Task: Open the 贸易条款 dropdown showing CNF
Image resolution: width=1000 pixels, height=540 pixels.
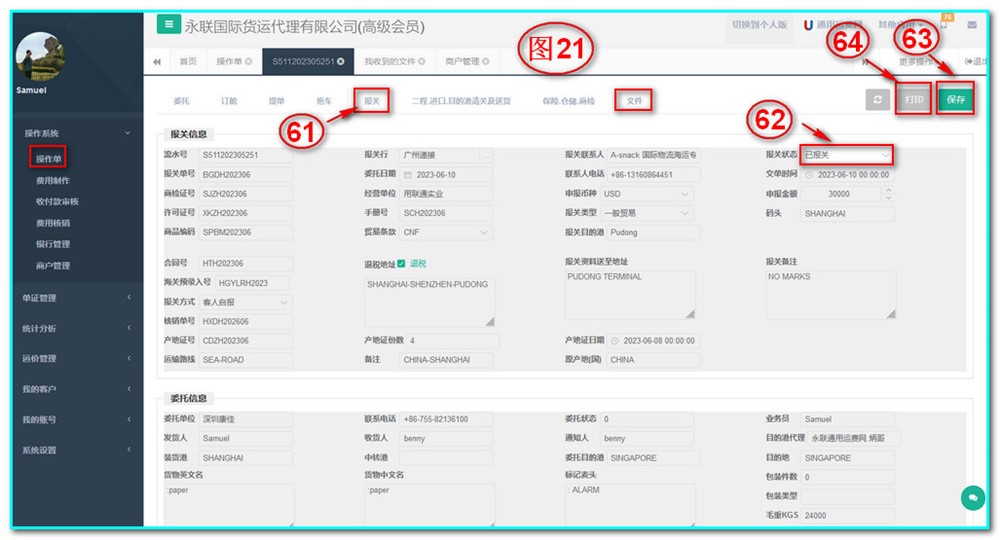Action: pos(446,232)
